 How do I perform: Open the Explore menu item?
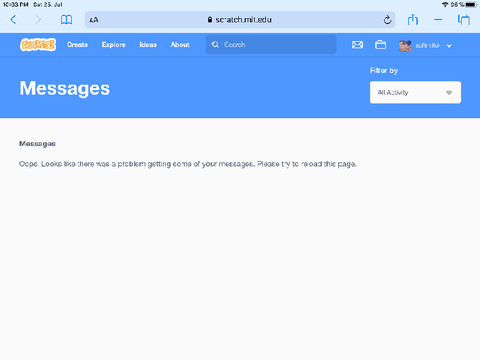[114, 45]
